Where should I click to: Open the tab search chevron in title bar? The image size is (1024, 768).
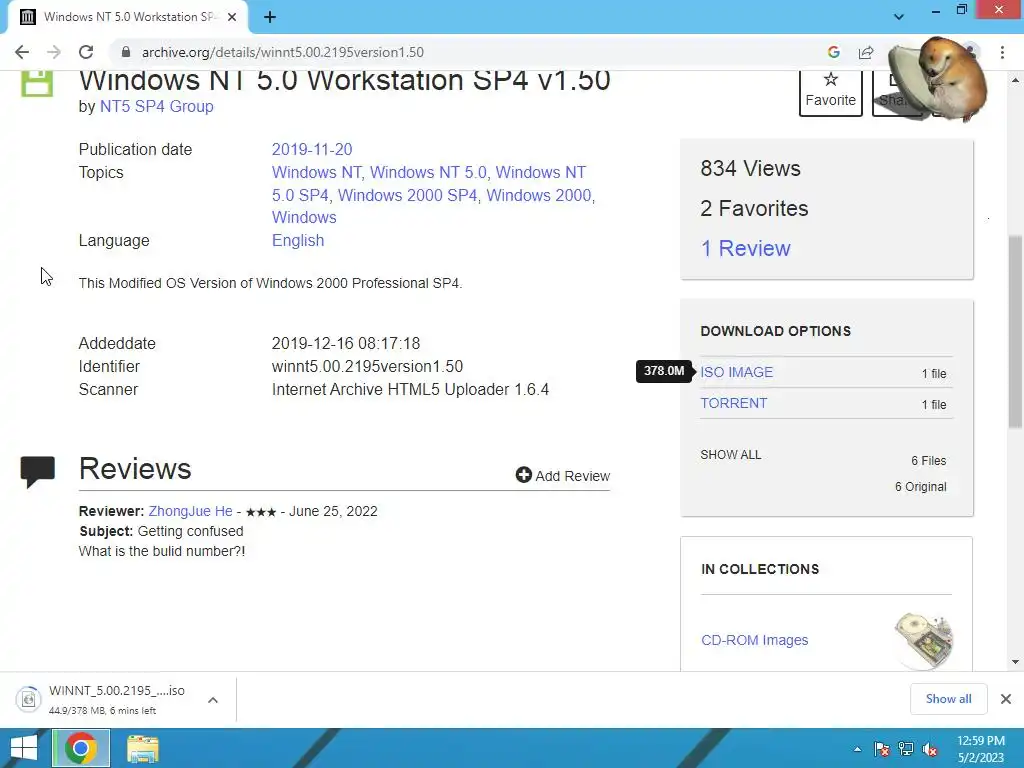coord(899,17)
